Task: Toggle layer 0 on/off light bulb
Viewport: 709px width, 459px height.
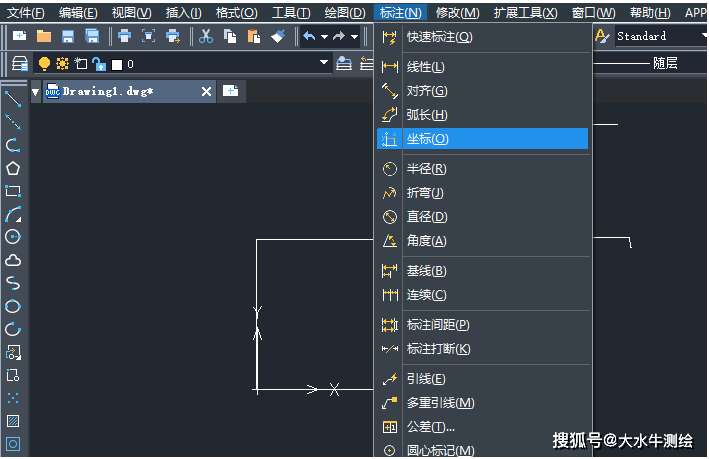Action: point(44,64)
